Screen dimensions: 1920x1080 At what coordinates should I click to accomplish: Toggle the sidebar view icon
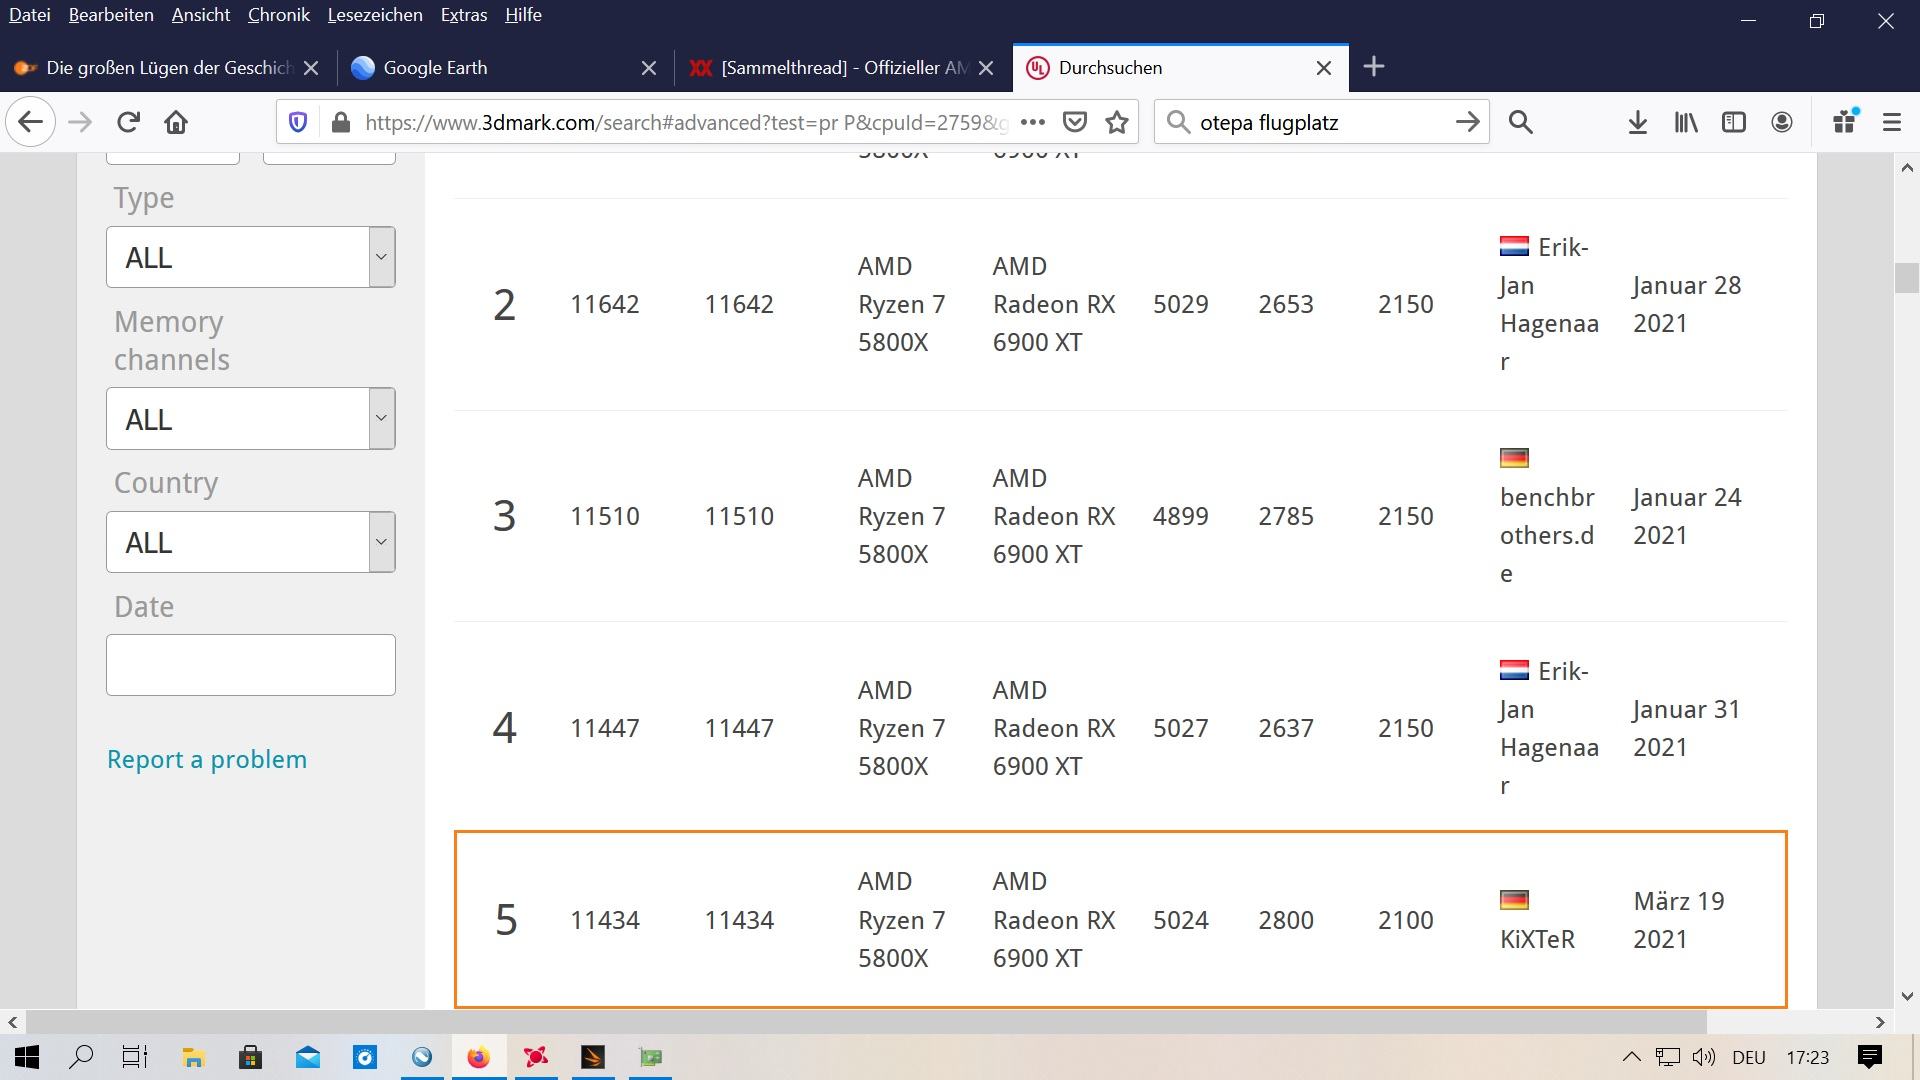(x=1734, y=122)
